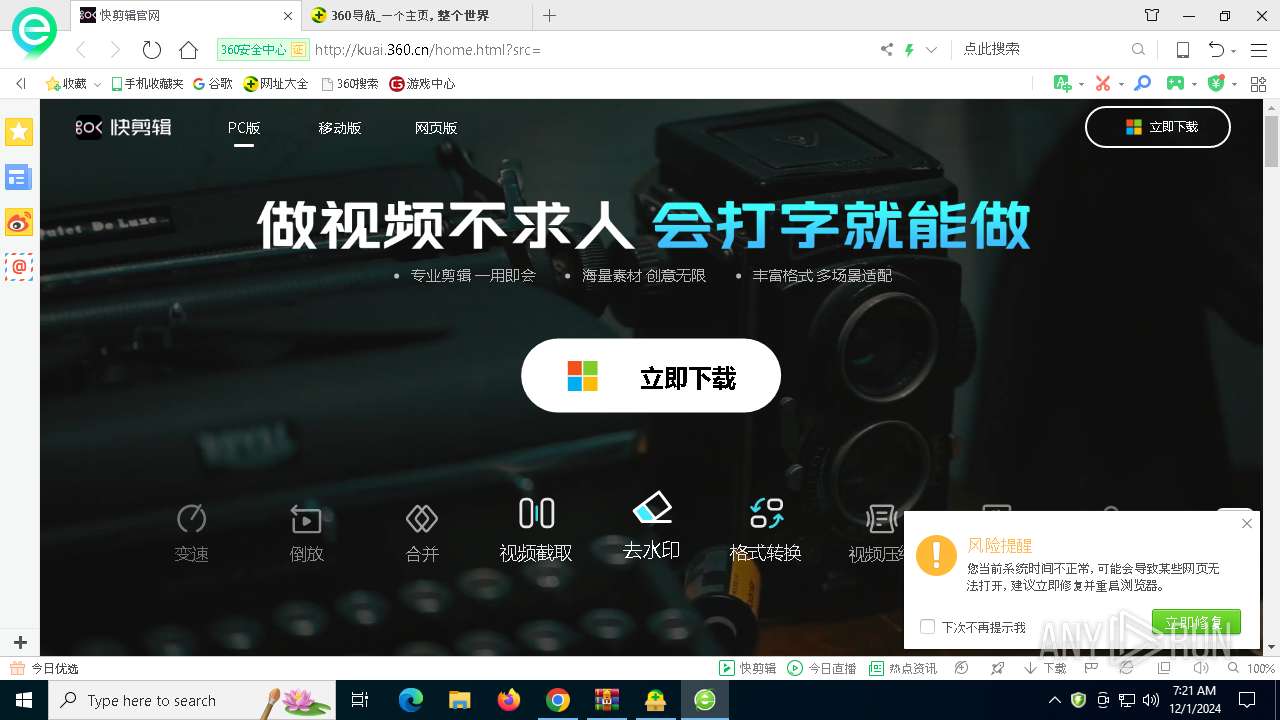The height and width of the screenshot is (720, 1280).
Task: Open a new tab with plus button
Action: (549, 15)
